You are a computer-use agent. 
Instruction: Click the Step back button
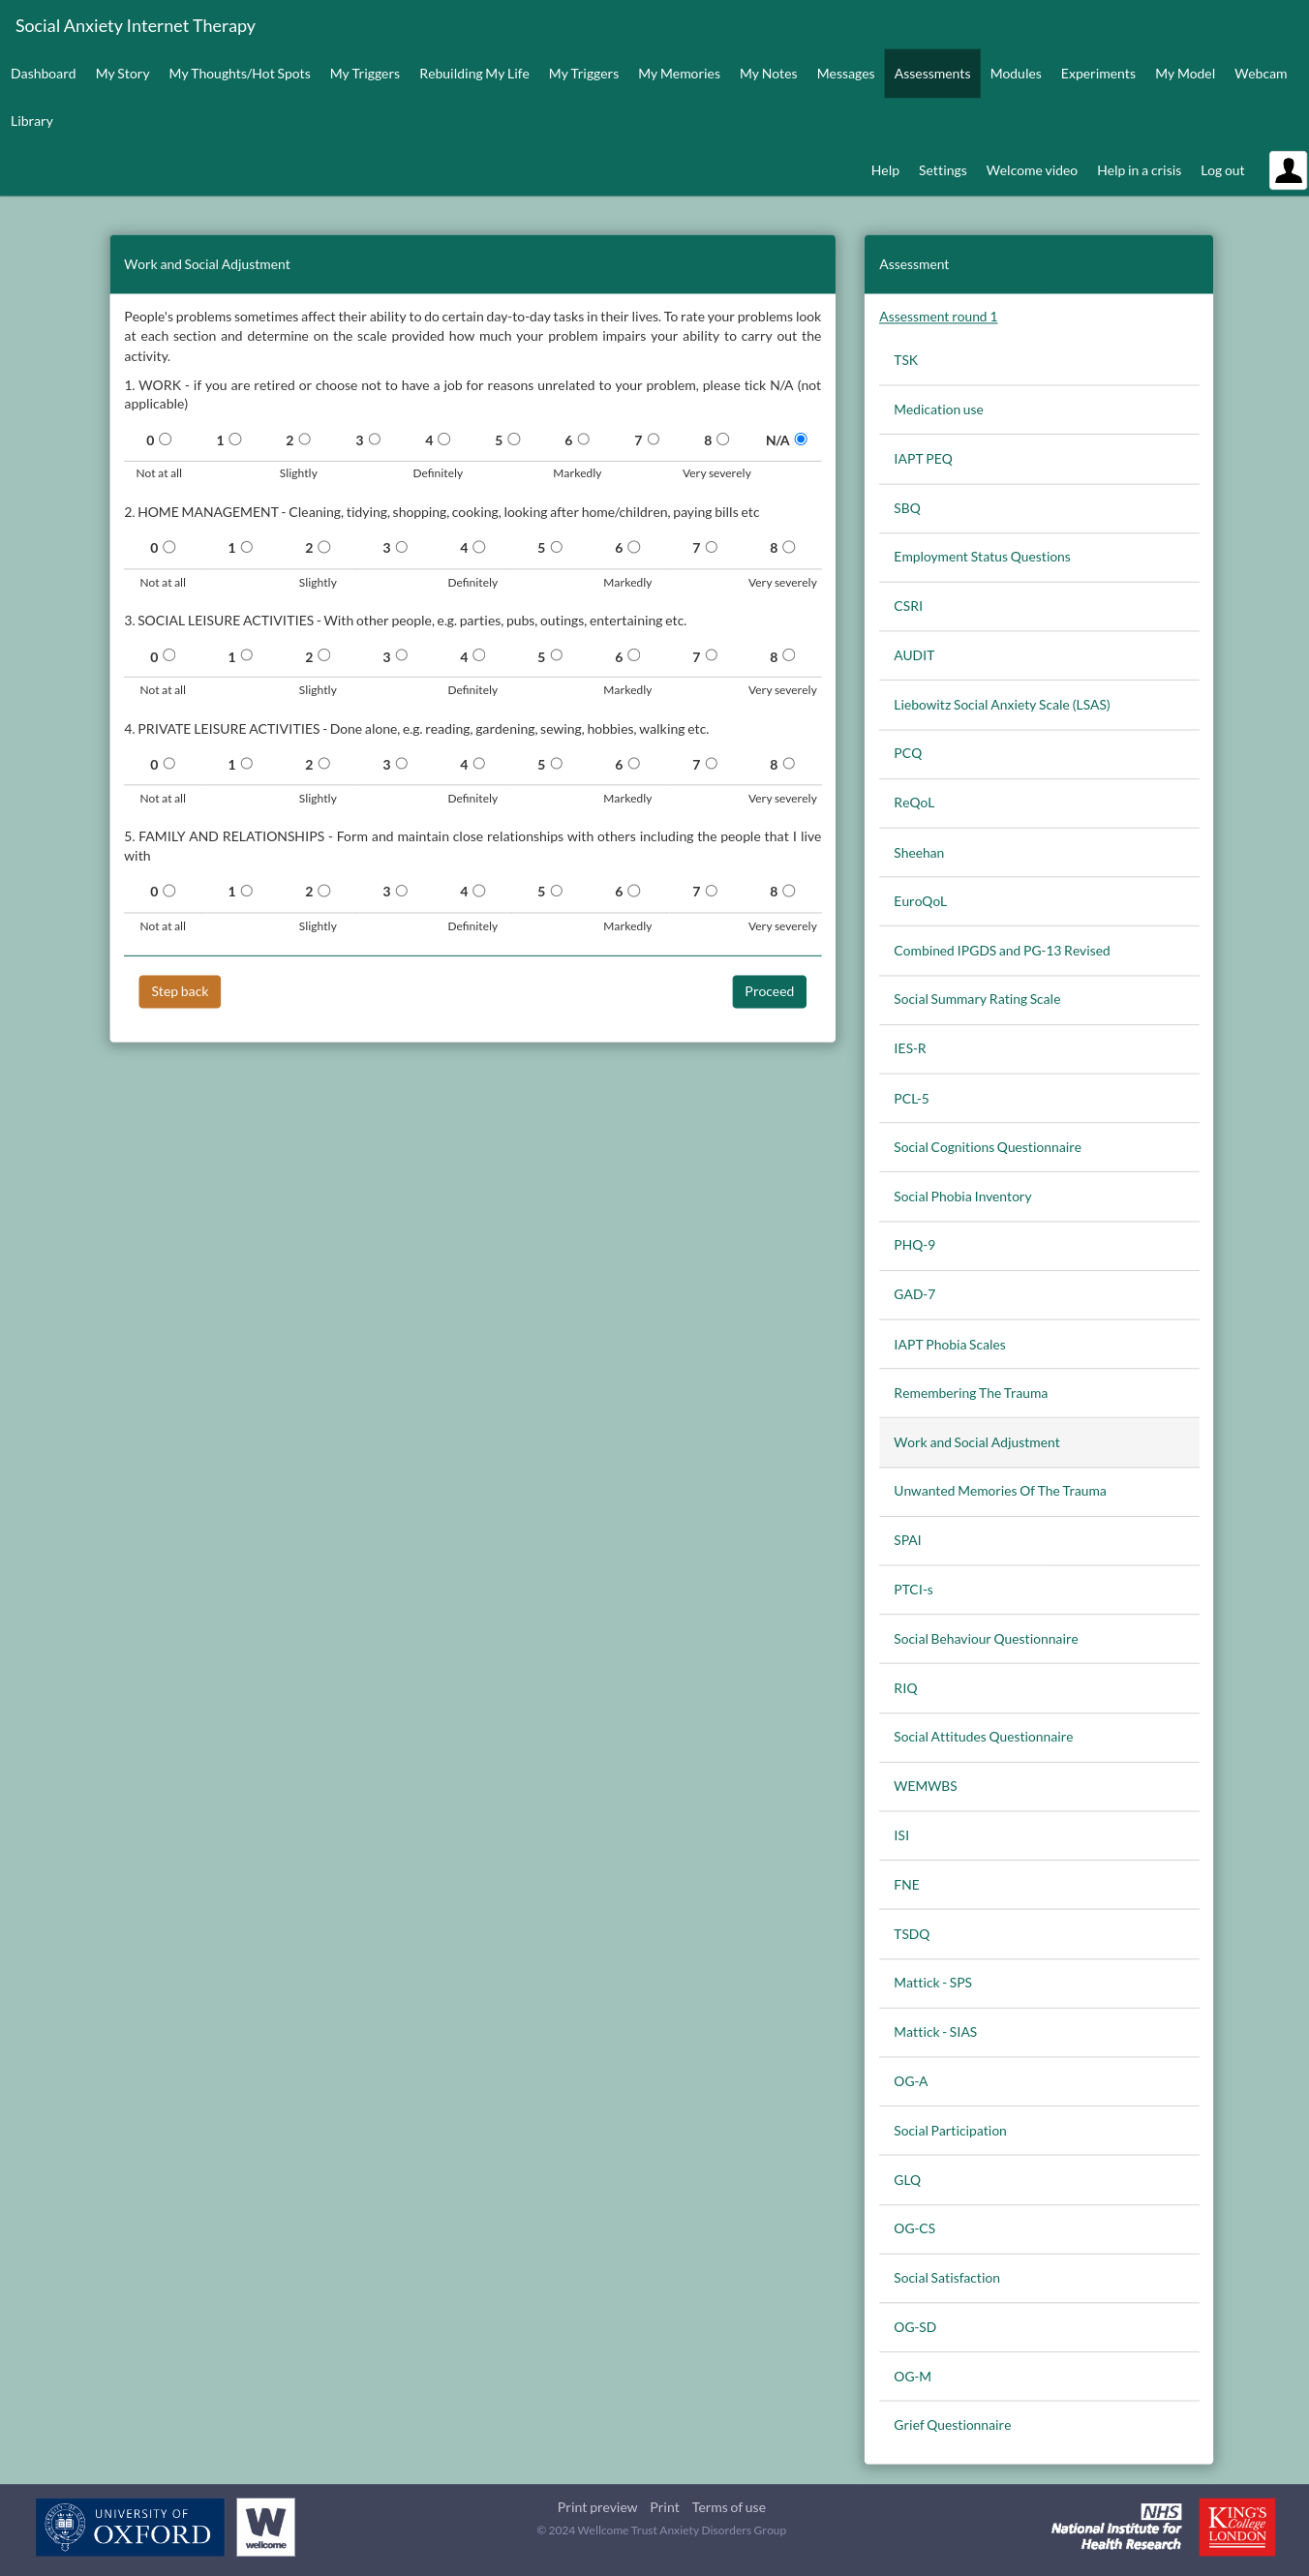click(179, 991)
